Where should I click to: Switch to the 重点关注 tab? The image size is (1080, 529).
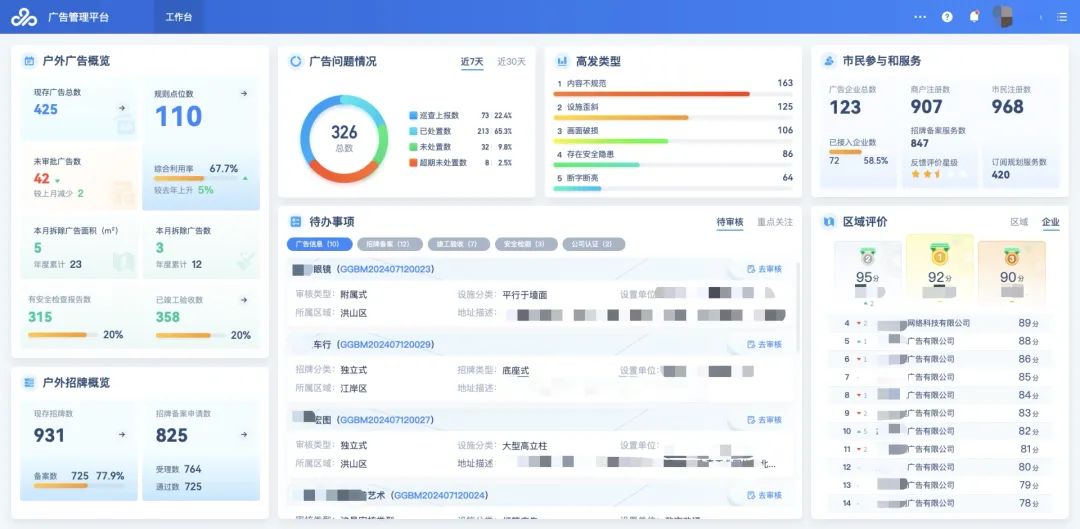(775, 222)
